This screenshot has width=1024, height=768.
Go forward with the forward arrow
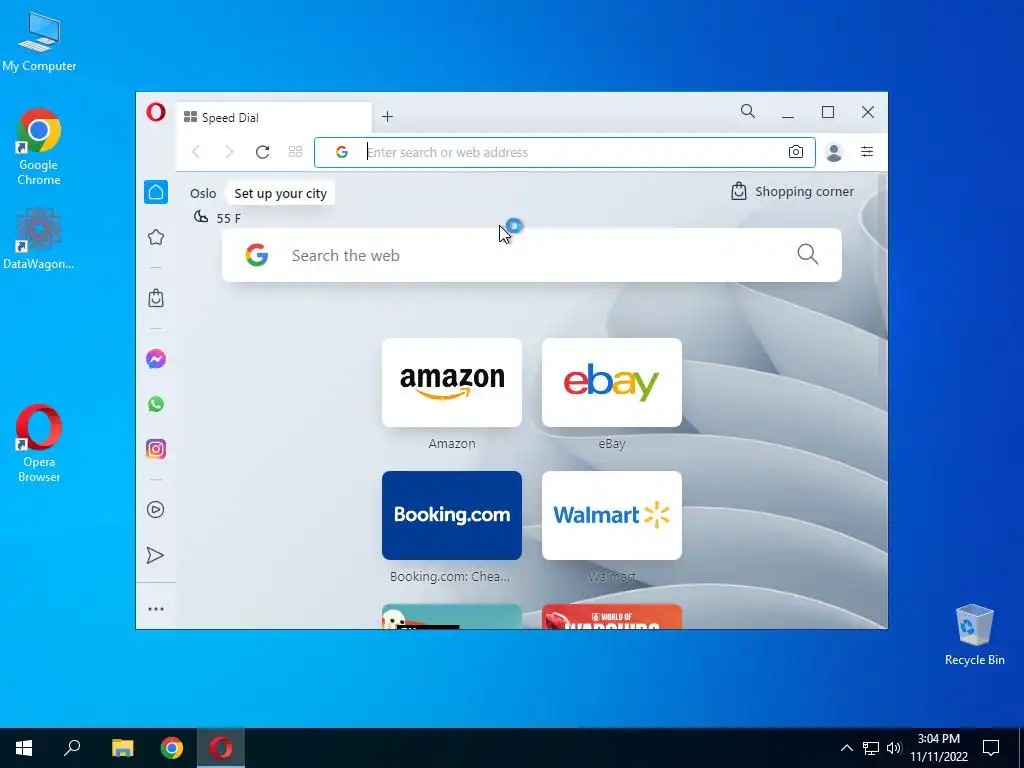pos(229,152)
